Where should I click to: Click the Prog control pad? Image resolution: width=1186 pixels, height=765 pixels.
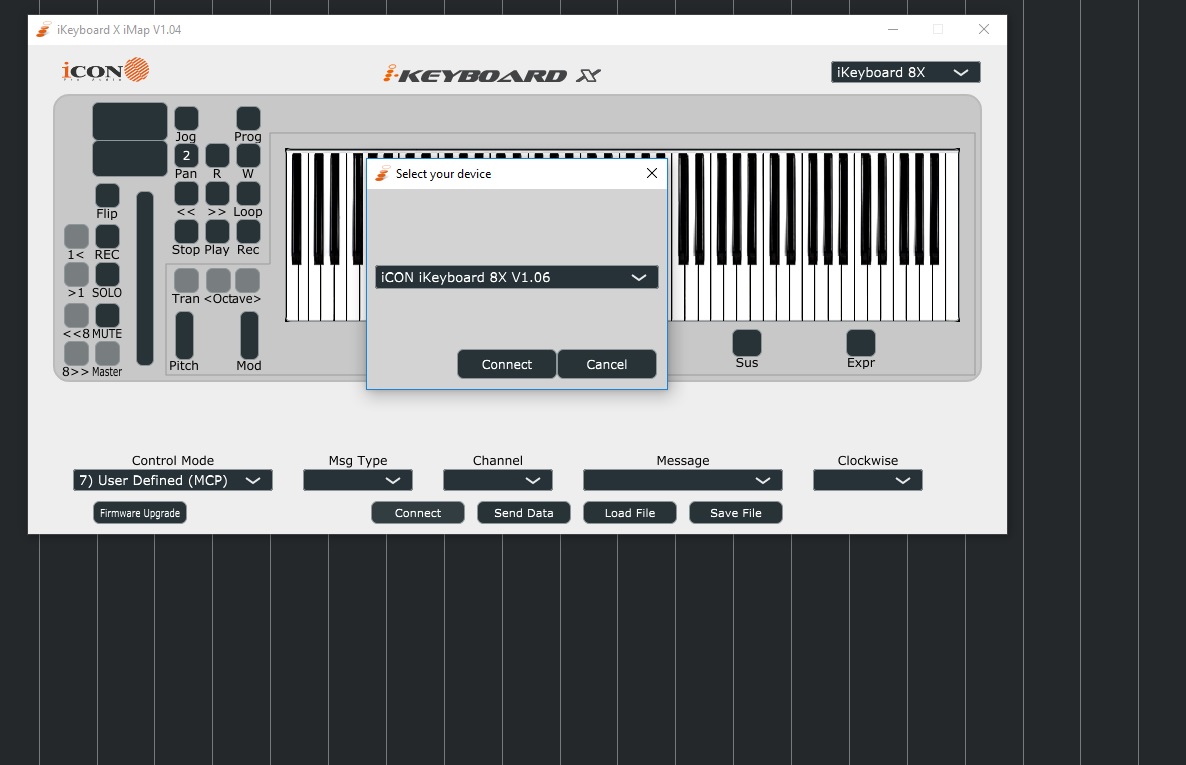click(x=248, y=118)
